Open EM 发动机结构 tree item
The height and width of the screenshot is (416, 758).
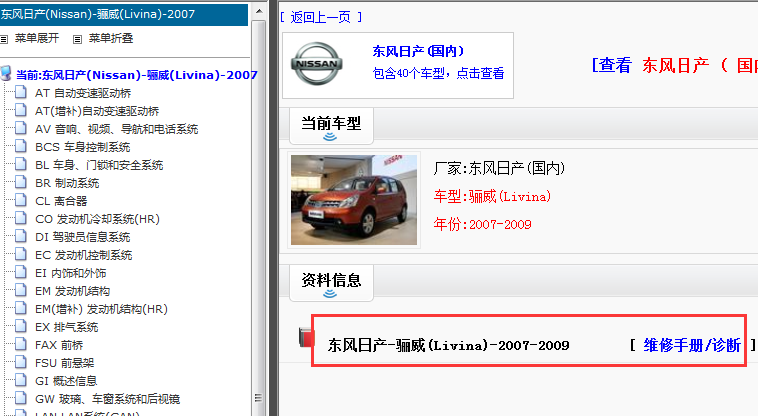73,291
